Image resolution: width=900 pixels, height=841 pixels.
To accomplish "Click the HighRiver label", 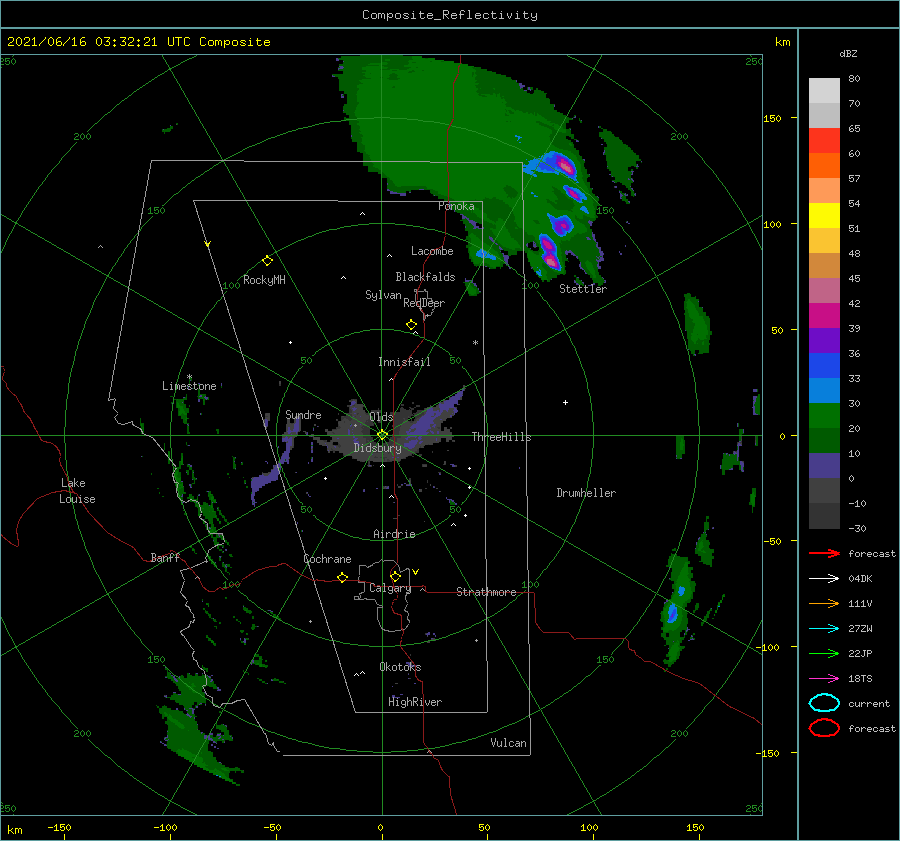I will 415,702.
